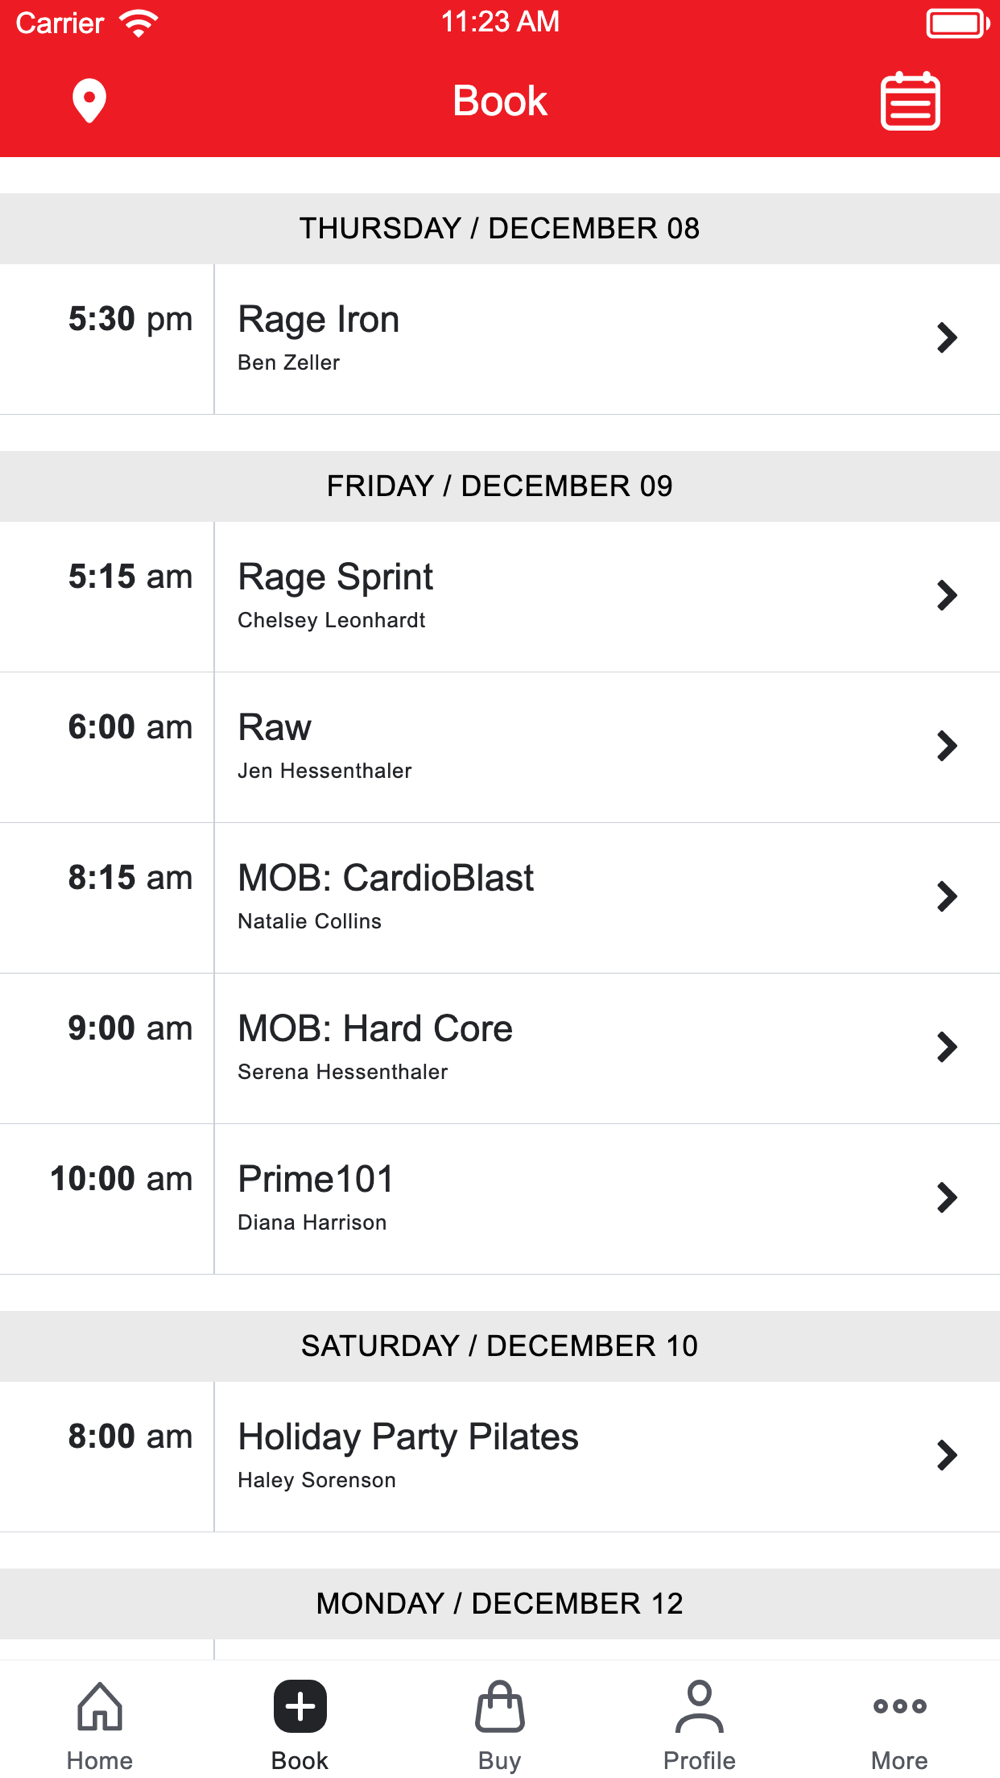Switch to the Buy tab label

point(500,1761)
